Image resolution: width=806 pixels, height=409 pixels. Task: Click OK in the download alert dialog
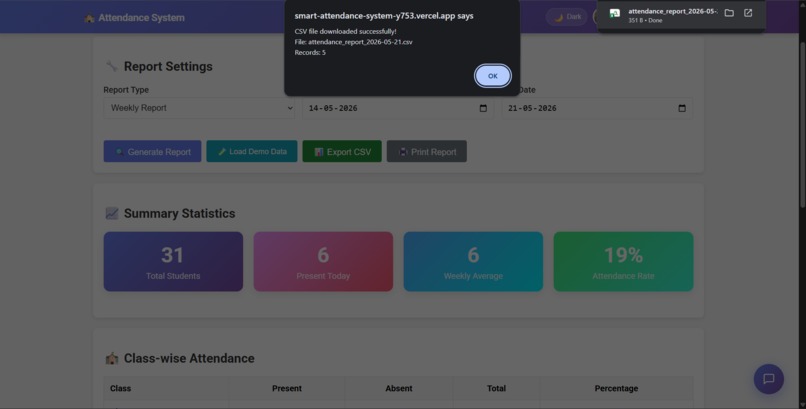coord(492,76)
